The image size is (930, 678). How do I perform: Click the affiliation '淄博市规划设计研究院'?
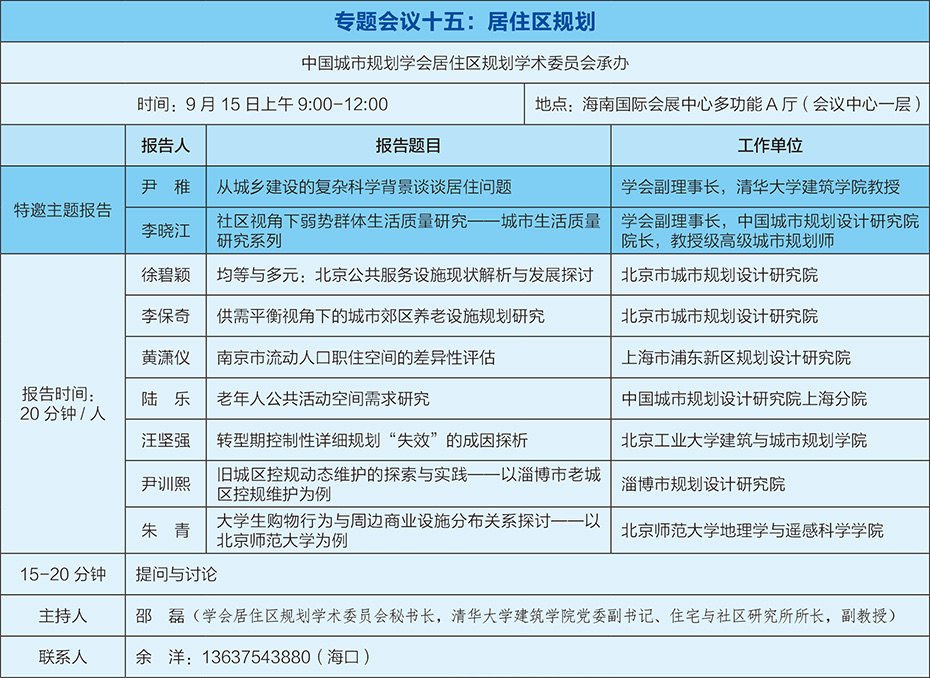pyautogui.click(x=703, y=484)
